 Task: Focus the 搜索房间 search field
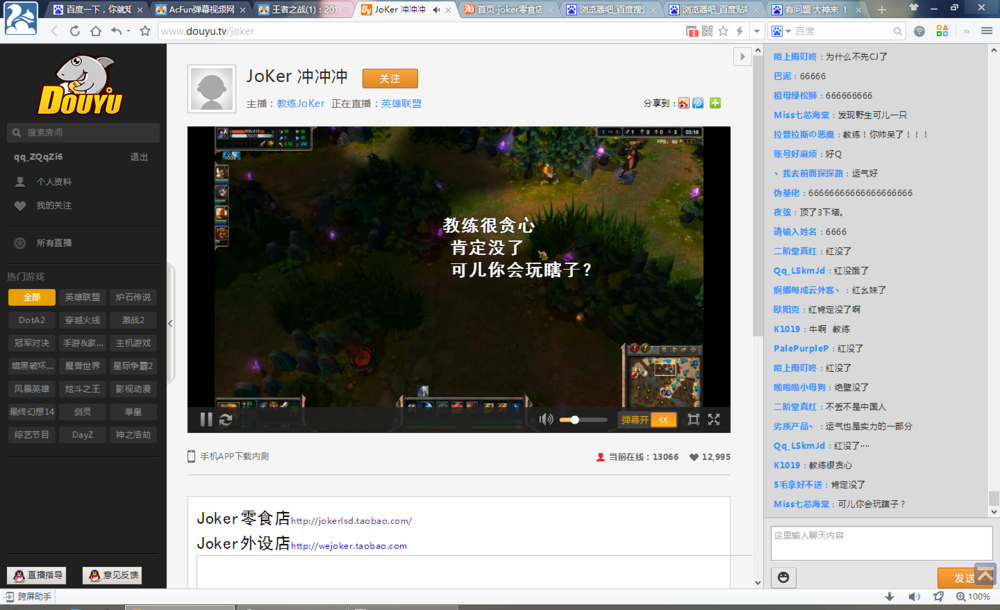pos(83,133)
